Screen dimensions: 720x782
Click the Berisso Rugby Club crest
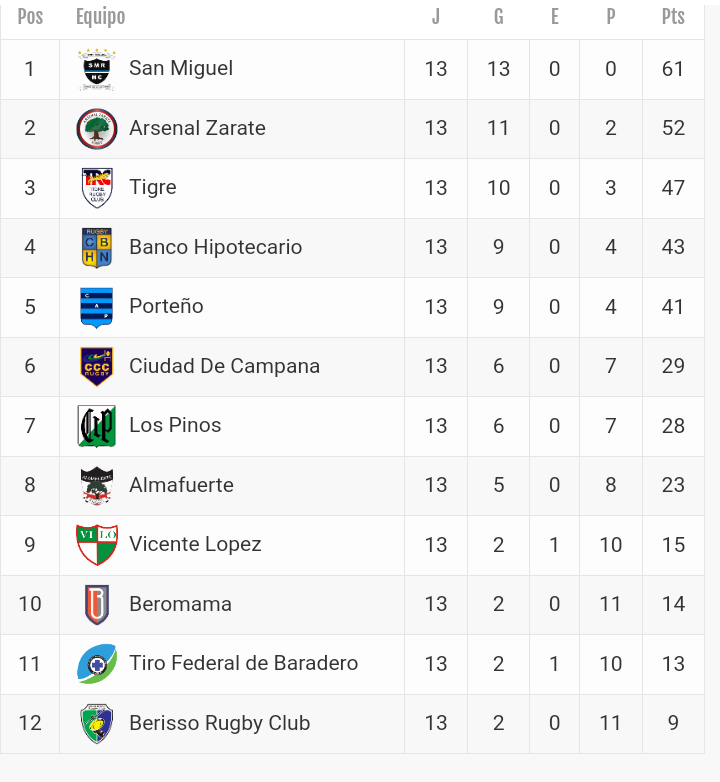[97, 723]
